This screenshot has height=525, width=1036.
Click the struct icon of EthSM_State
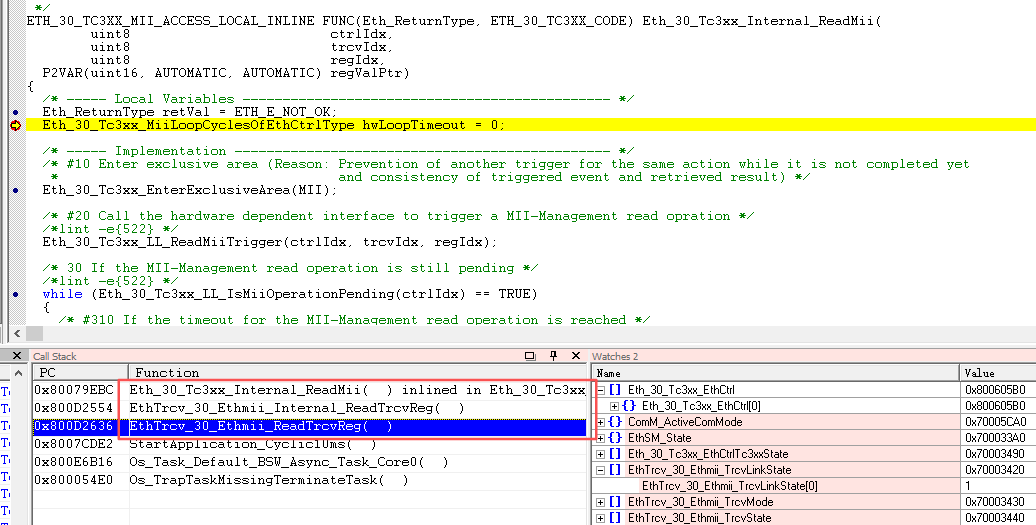coord(615,438)
